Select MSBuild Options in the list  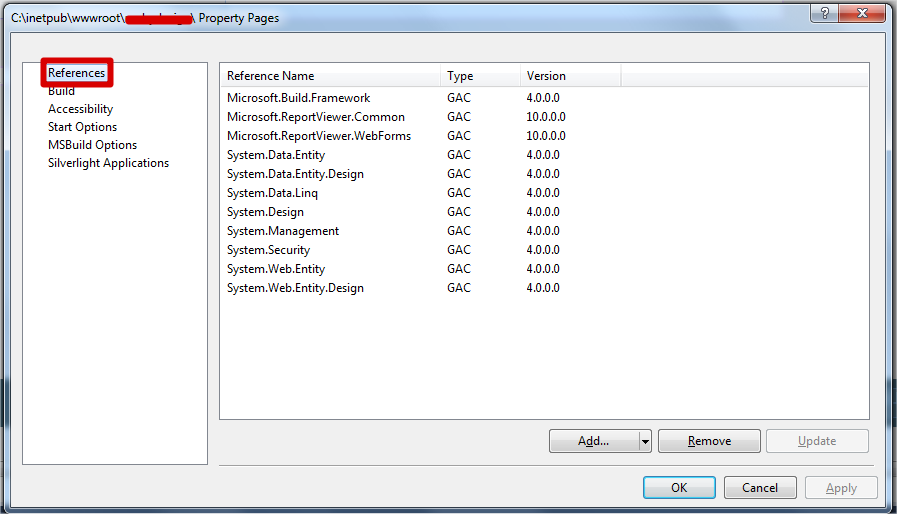tap(92, 145)
